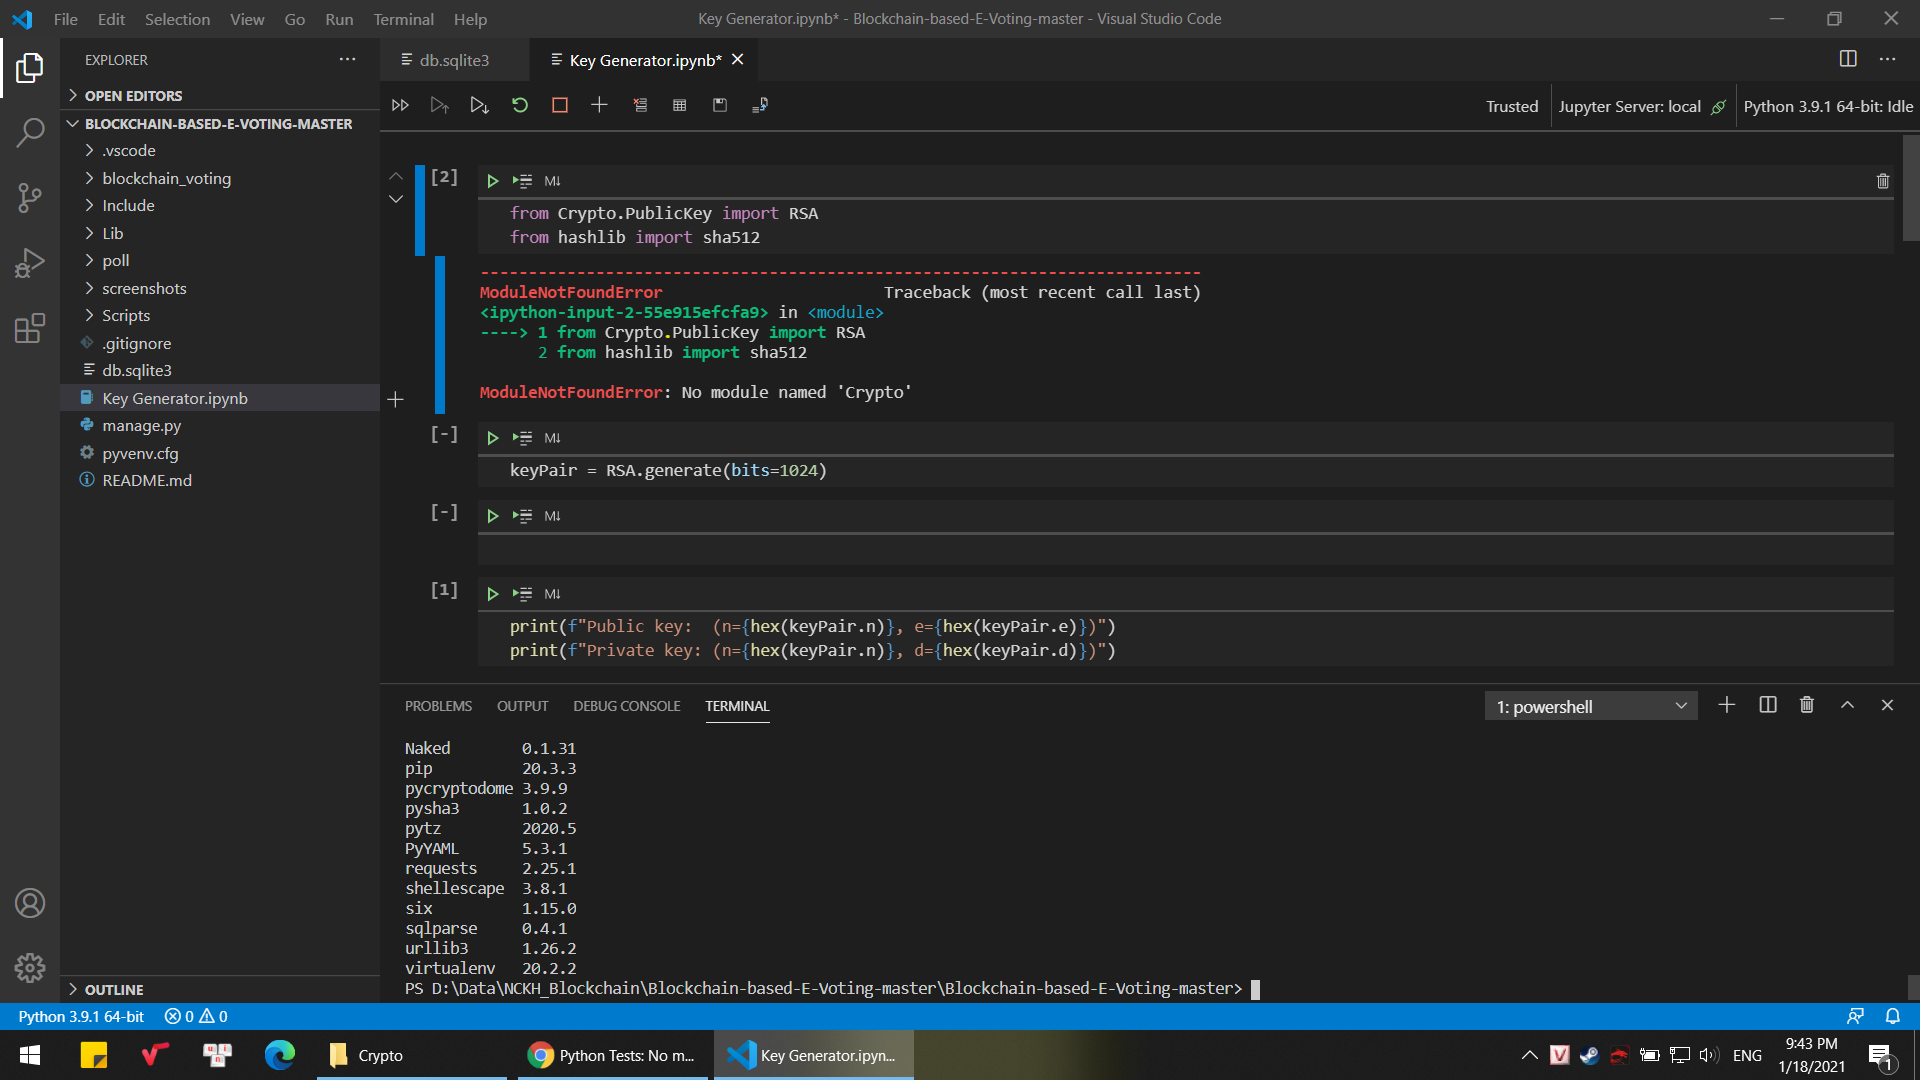1920x1080 pixels.
Task: Click the Restart Kernel icon in toolbar
Action: tap(518, 104)
